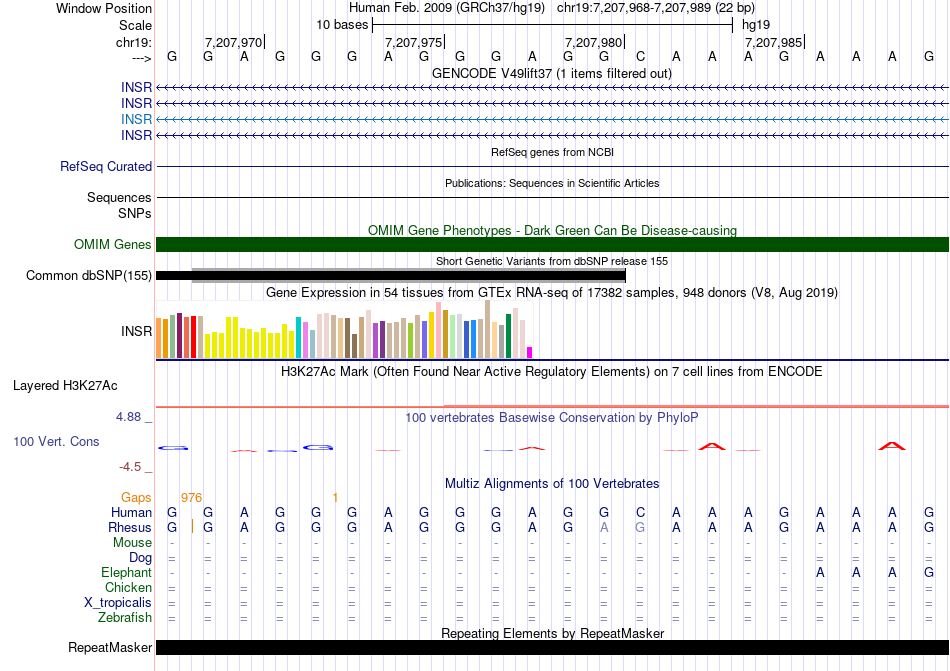Click the 10 bases scale bar

coord(552,24)
